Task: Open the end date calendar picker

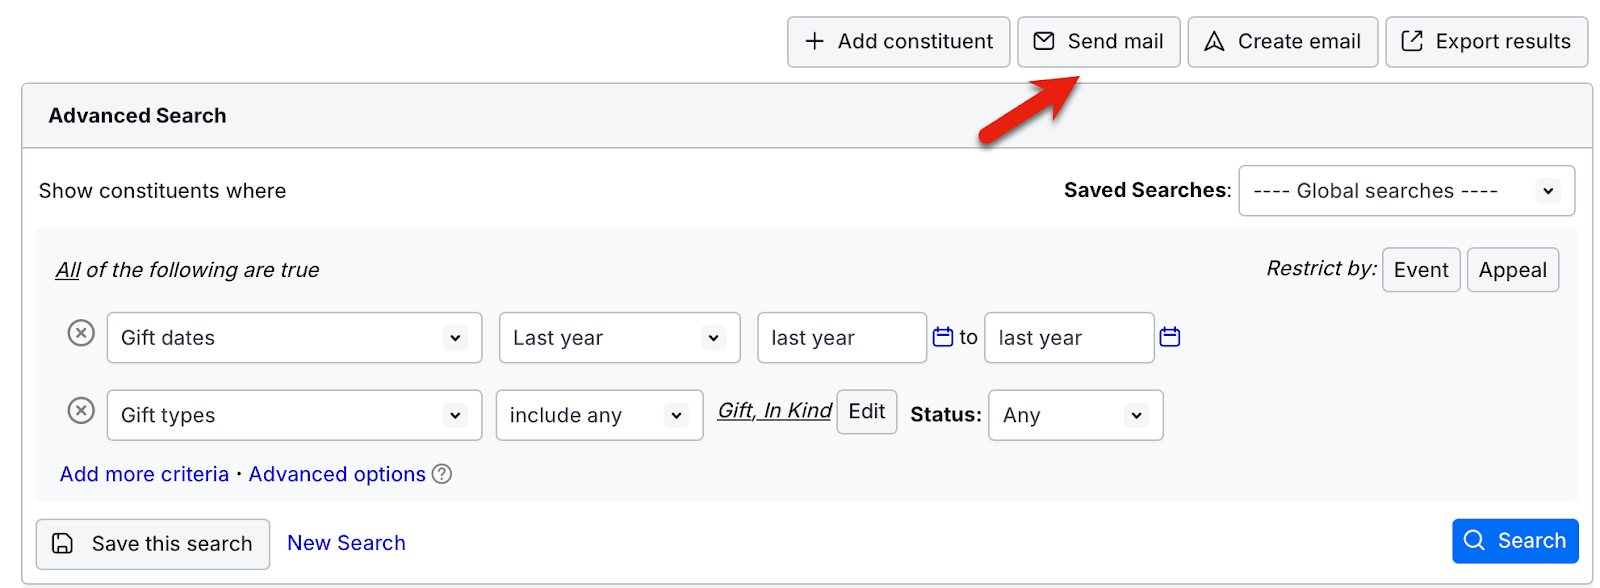Action: point(1169,337)
